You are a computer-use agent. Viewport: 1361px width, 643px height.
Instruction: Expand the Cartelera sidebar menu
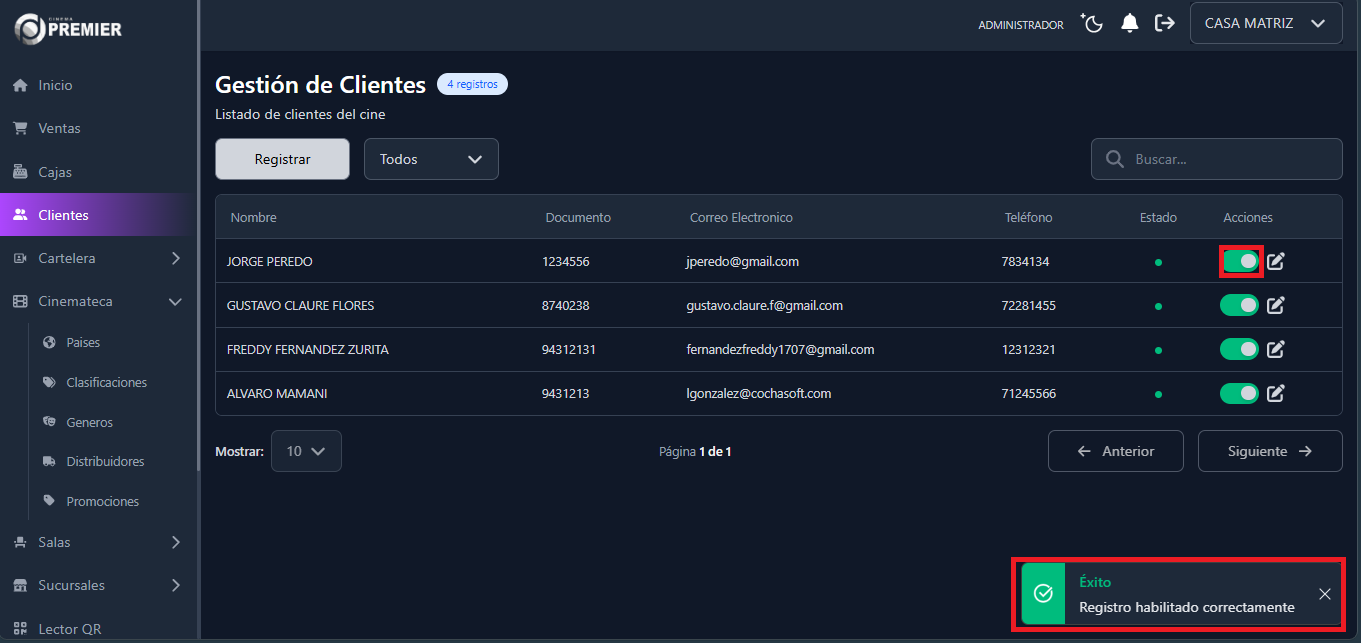click(x=98, y=258)
